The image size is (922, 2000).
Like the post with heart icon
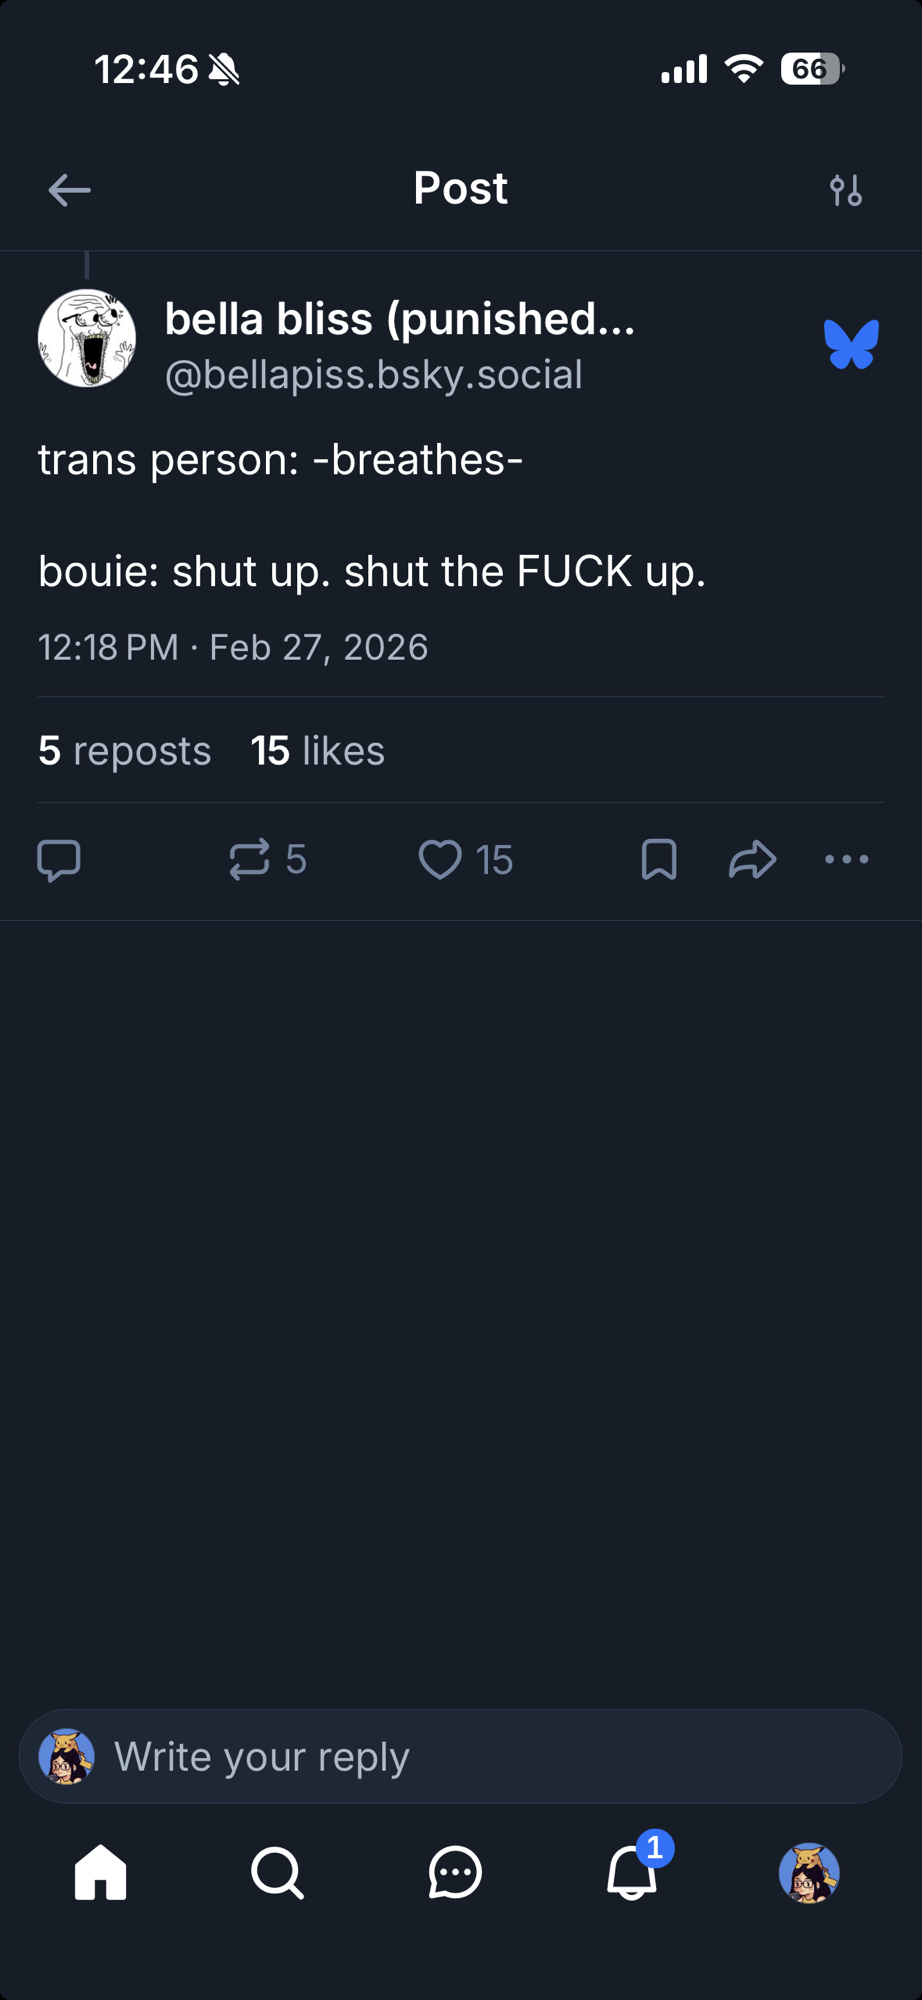coord(440,860)
